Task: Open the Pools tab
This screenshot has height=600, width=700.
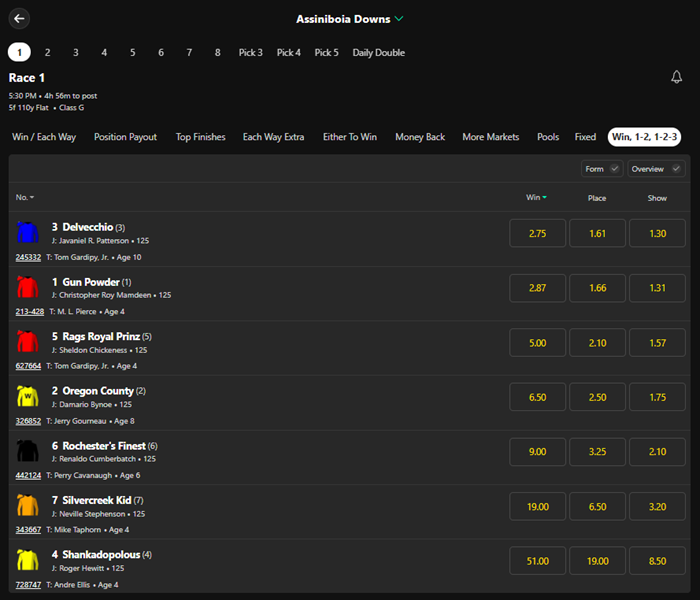Action: pyautogui.click(x=548, y=137)
